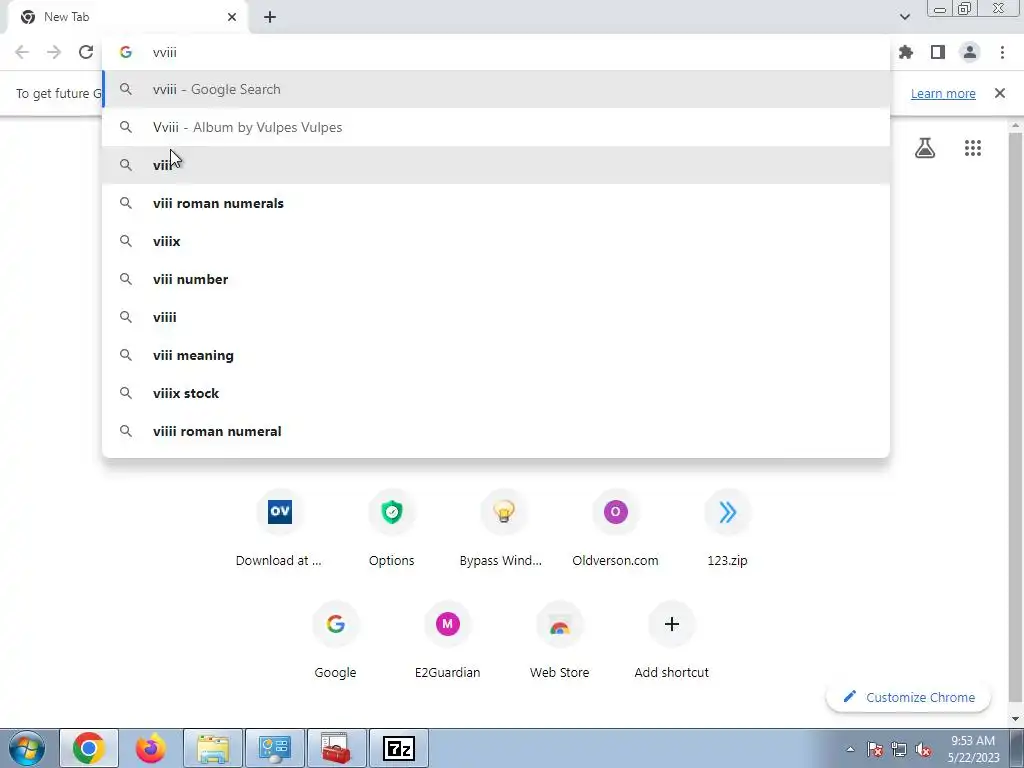Open the control panel taskbar icon
This screenshot has height=768, width=1024.
click(x=275, y=748)
